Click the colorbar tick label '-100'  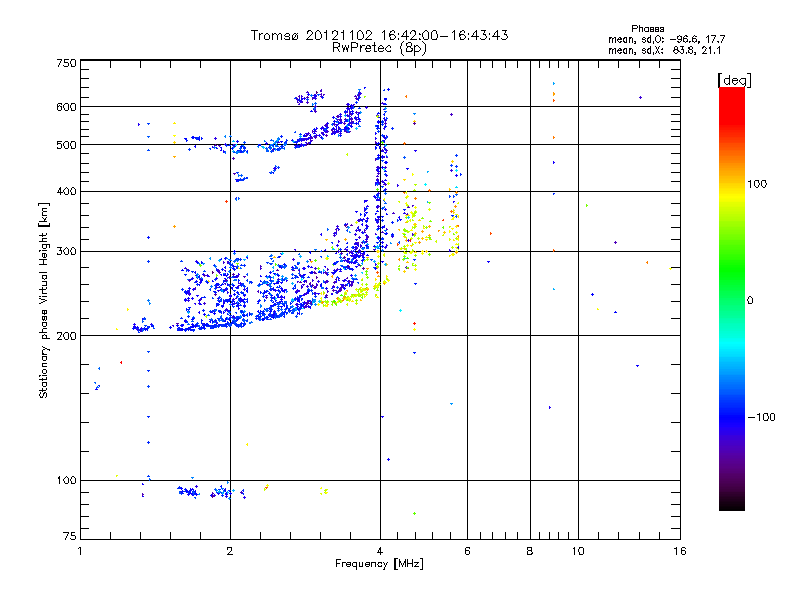click(762, 417)
